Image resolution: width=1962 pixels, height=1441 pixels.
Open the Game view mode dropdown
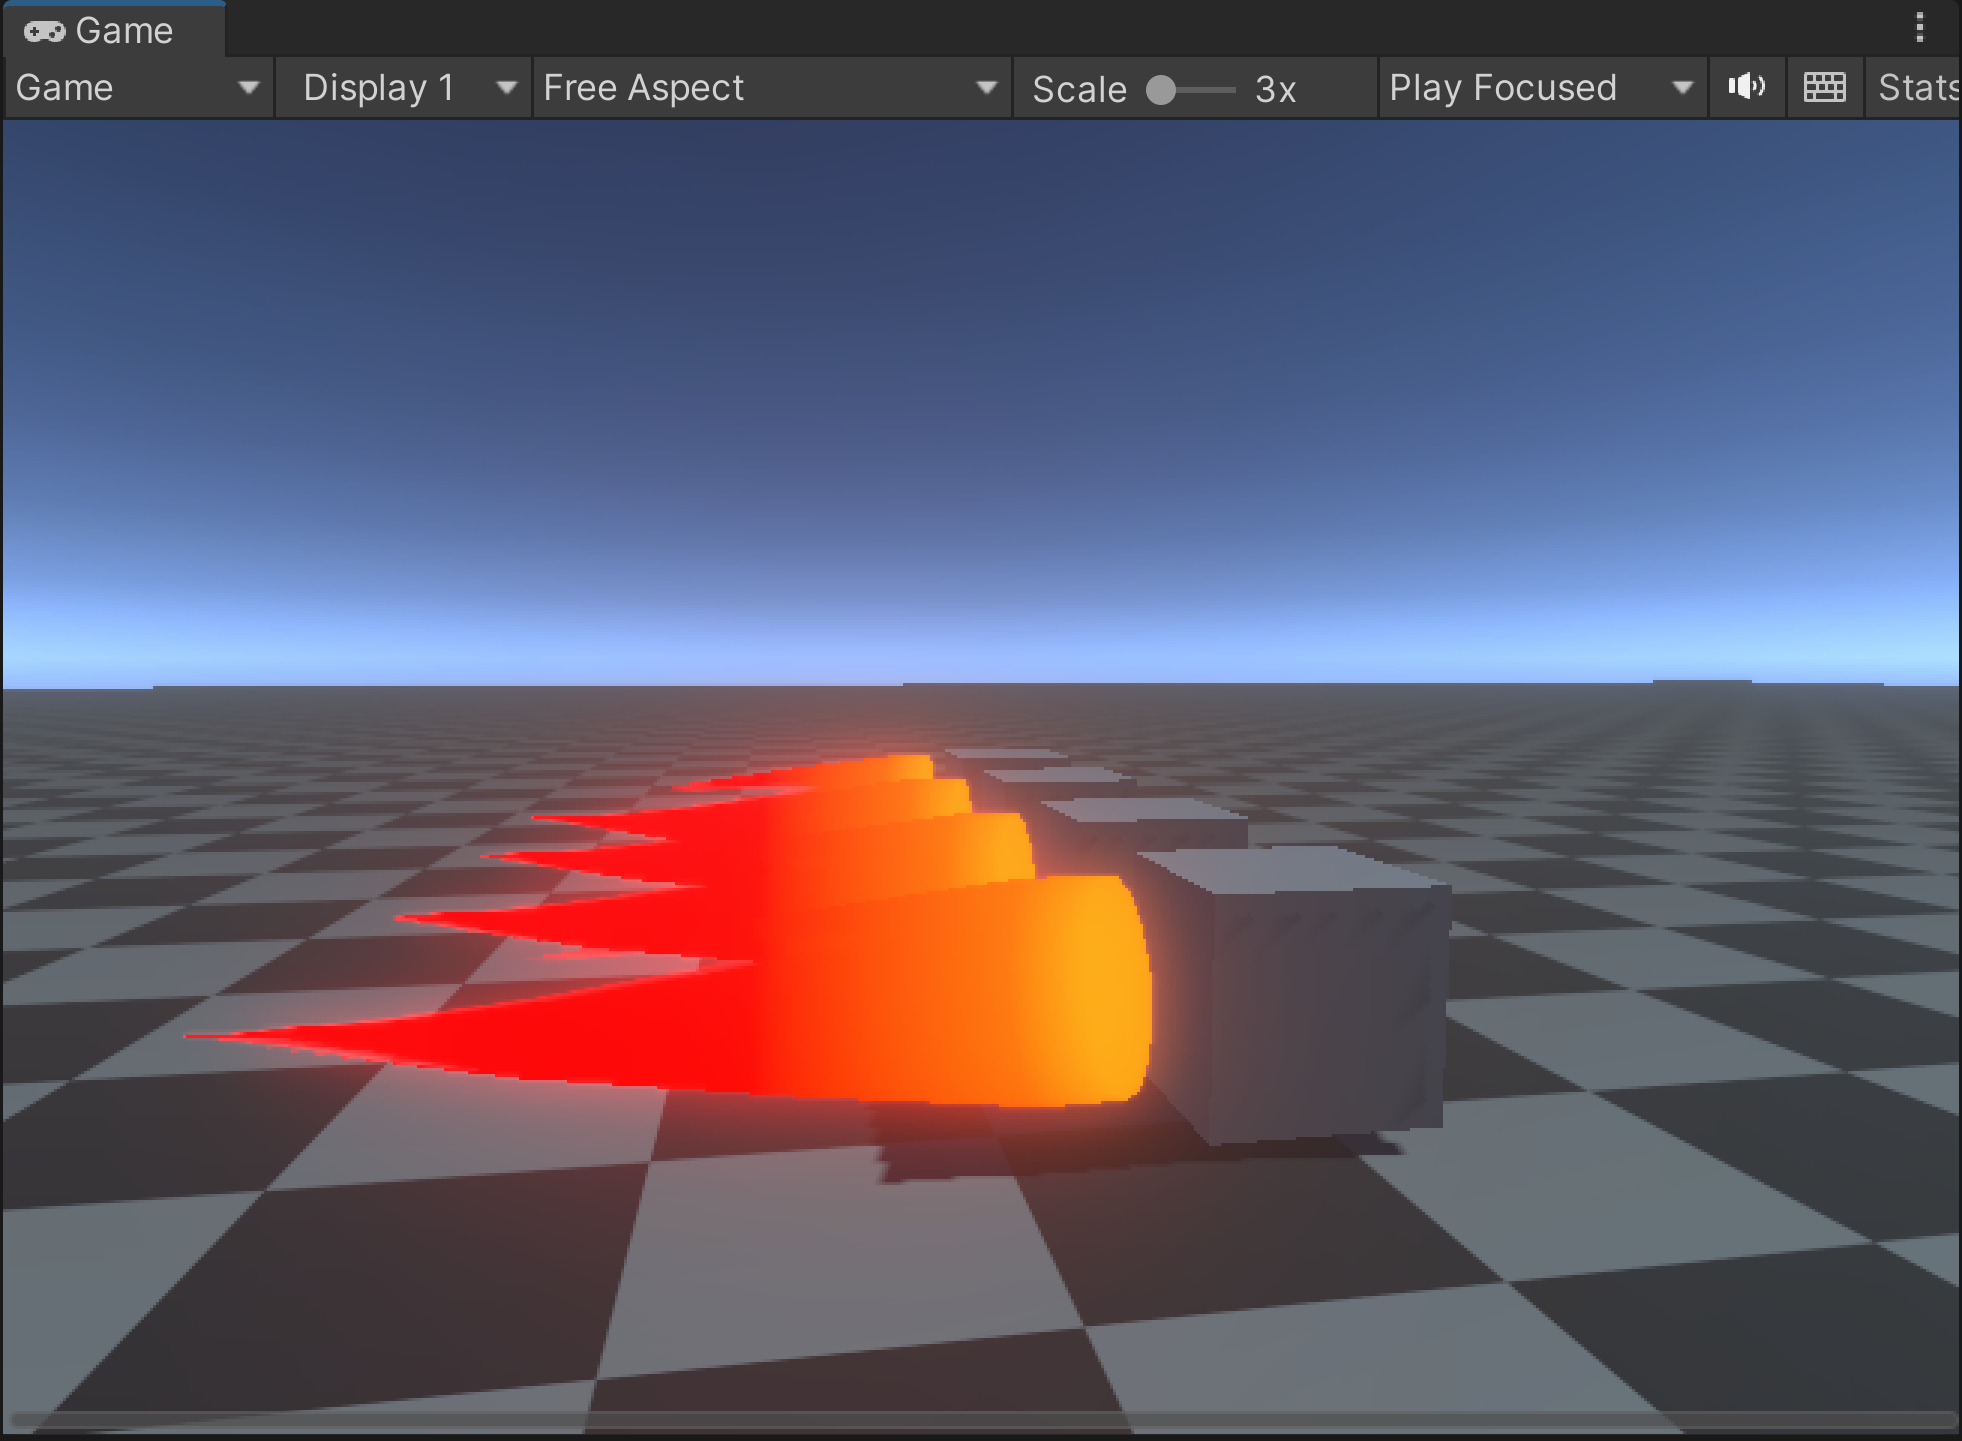pos(138,88)
